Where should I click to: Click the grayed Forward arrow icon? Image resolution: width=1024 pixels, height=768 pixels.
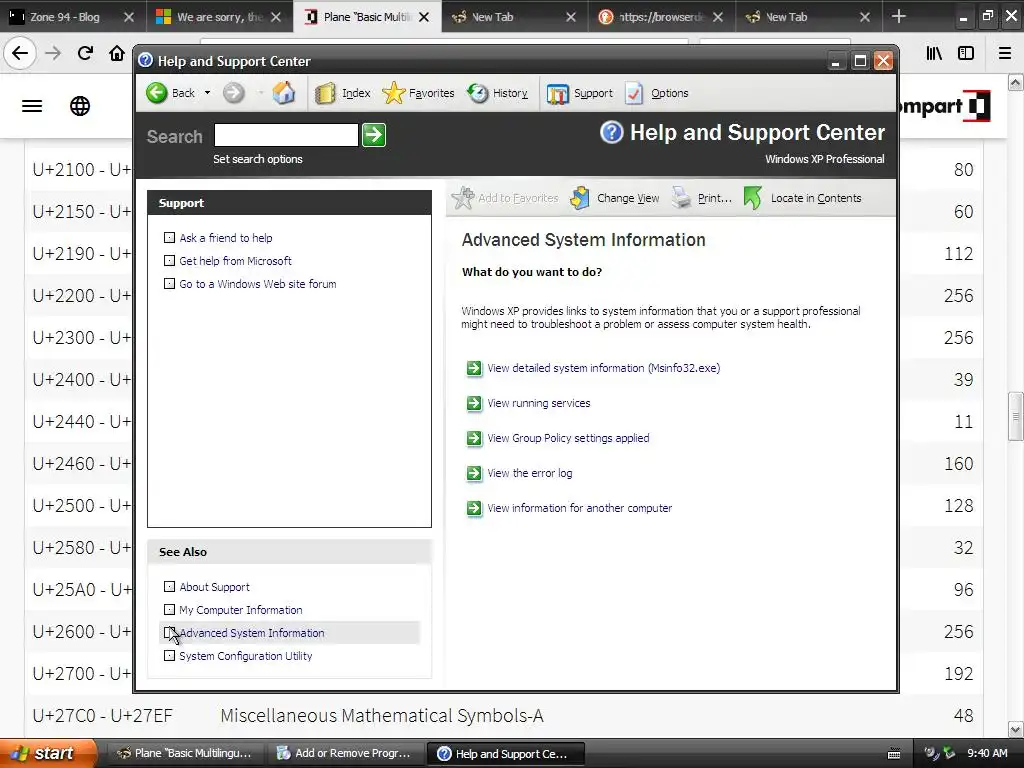coord(233,93)
